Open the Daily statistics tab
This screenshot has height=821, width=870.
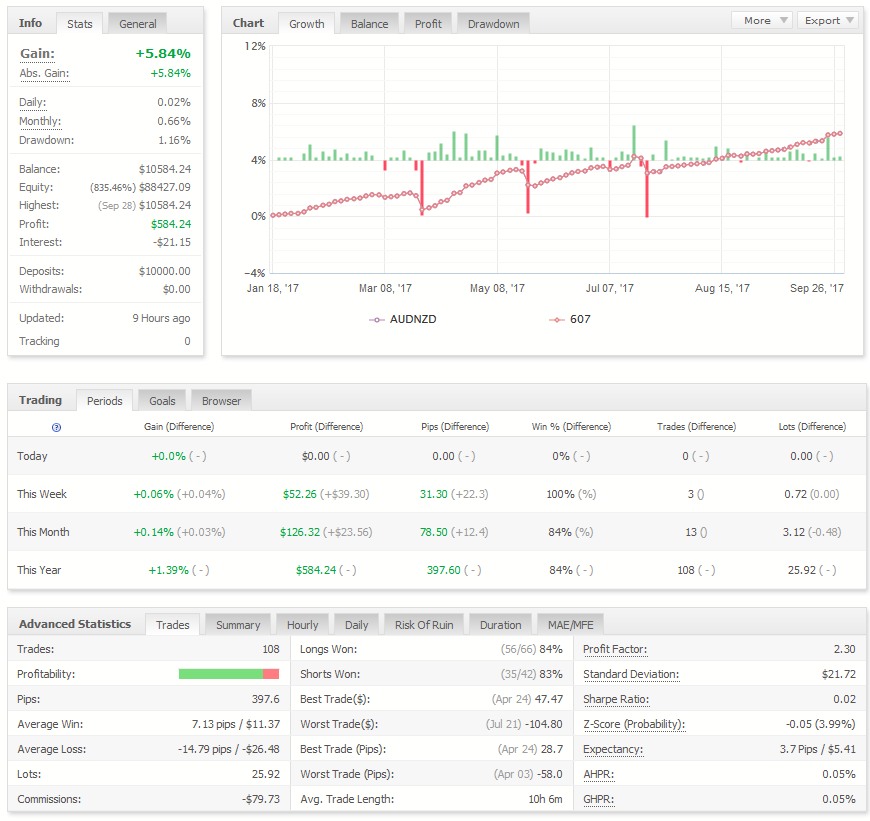pos(356,625)
